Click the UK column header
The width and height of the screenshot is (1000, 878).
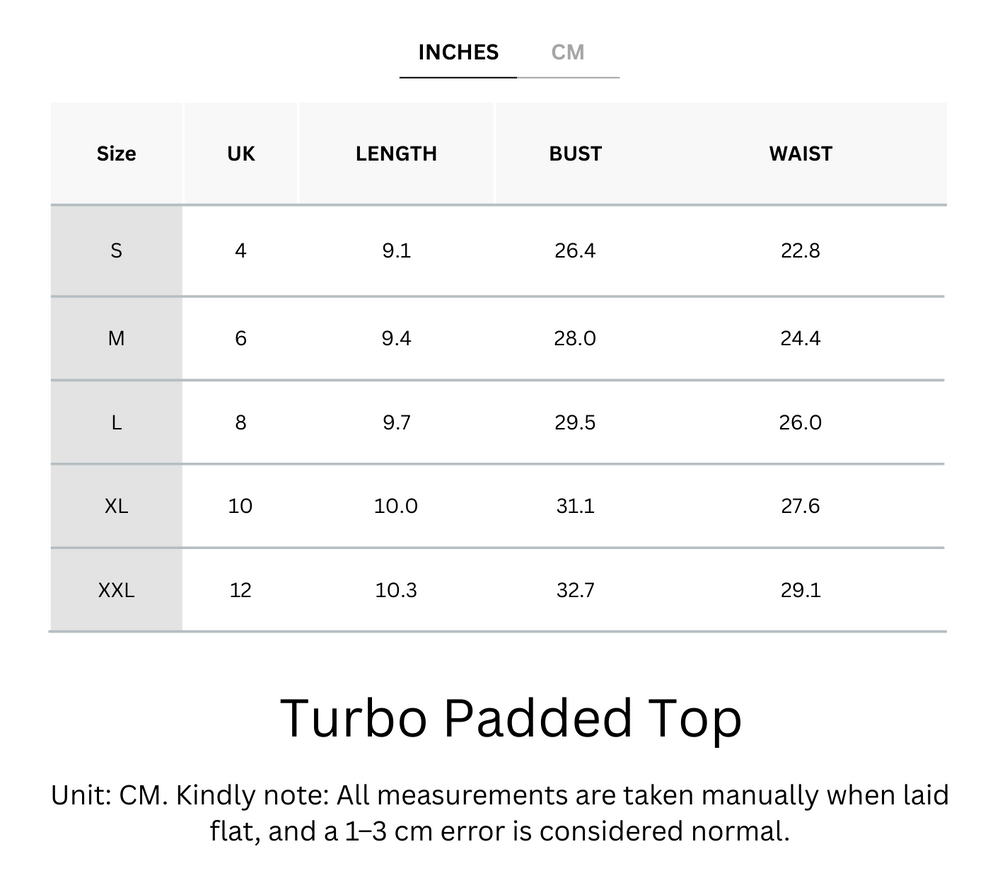[x=240, y=153]
